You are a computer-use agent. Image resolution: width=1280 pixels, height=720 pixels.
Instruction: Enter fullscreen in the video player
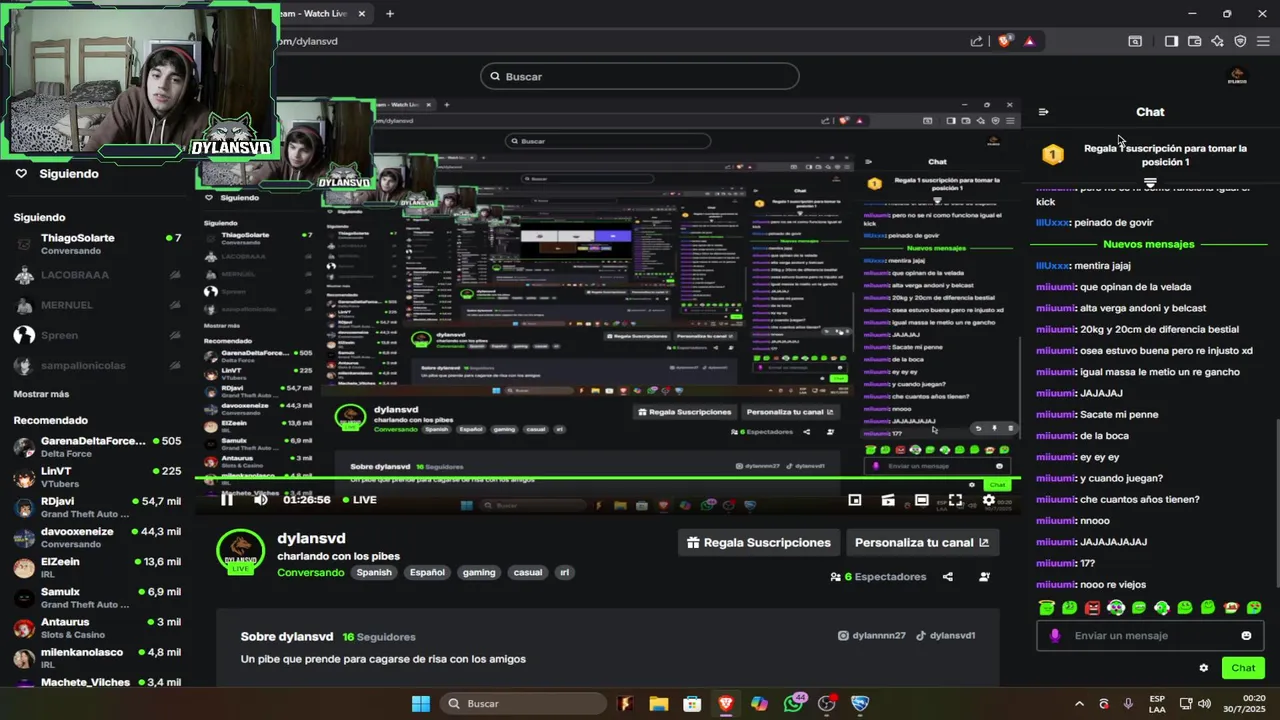pos(955,500)
